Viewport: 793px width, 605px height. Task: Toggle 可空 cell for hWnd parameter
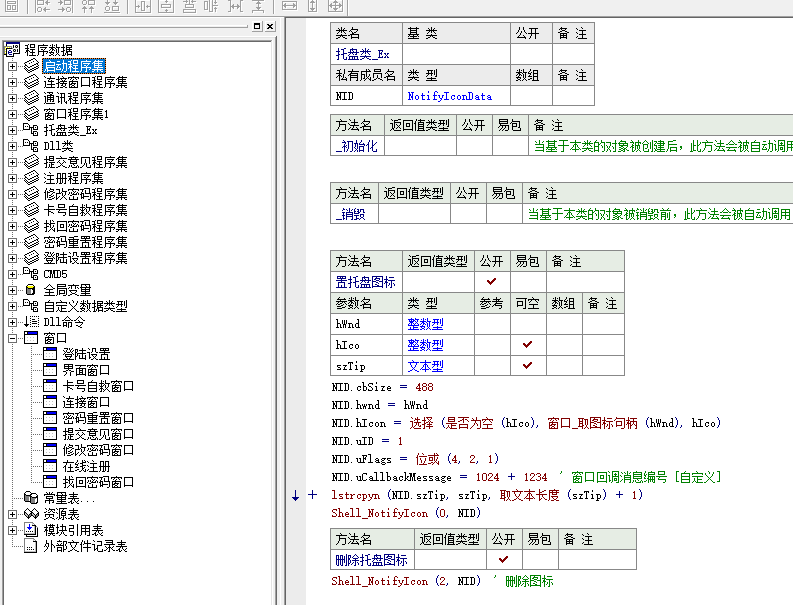tap(527, 324)
